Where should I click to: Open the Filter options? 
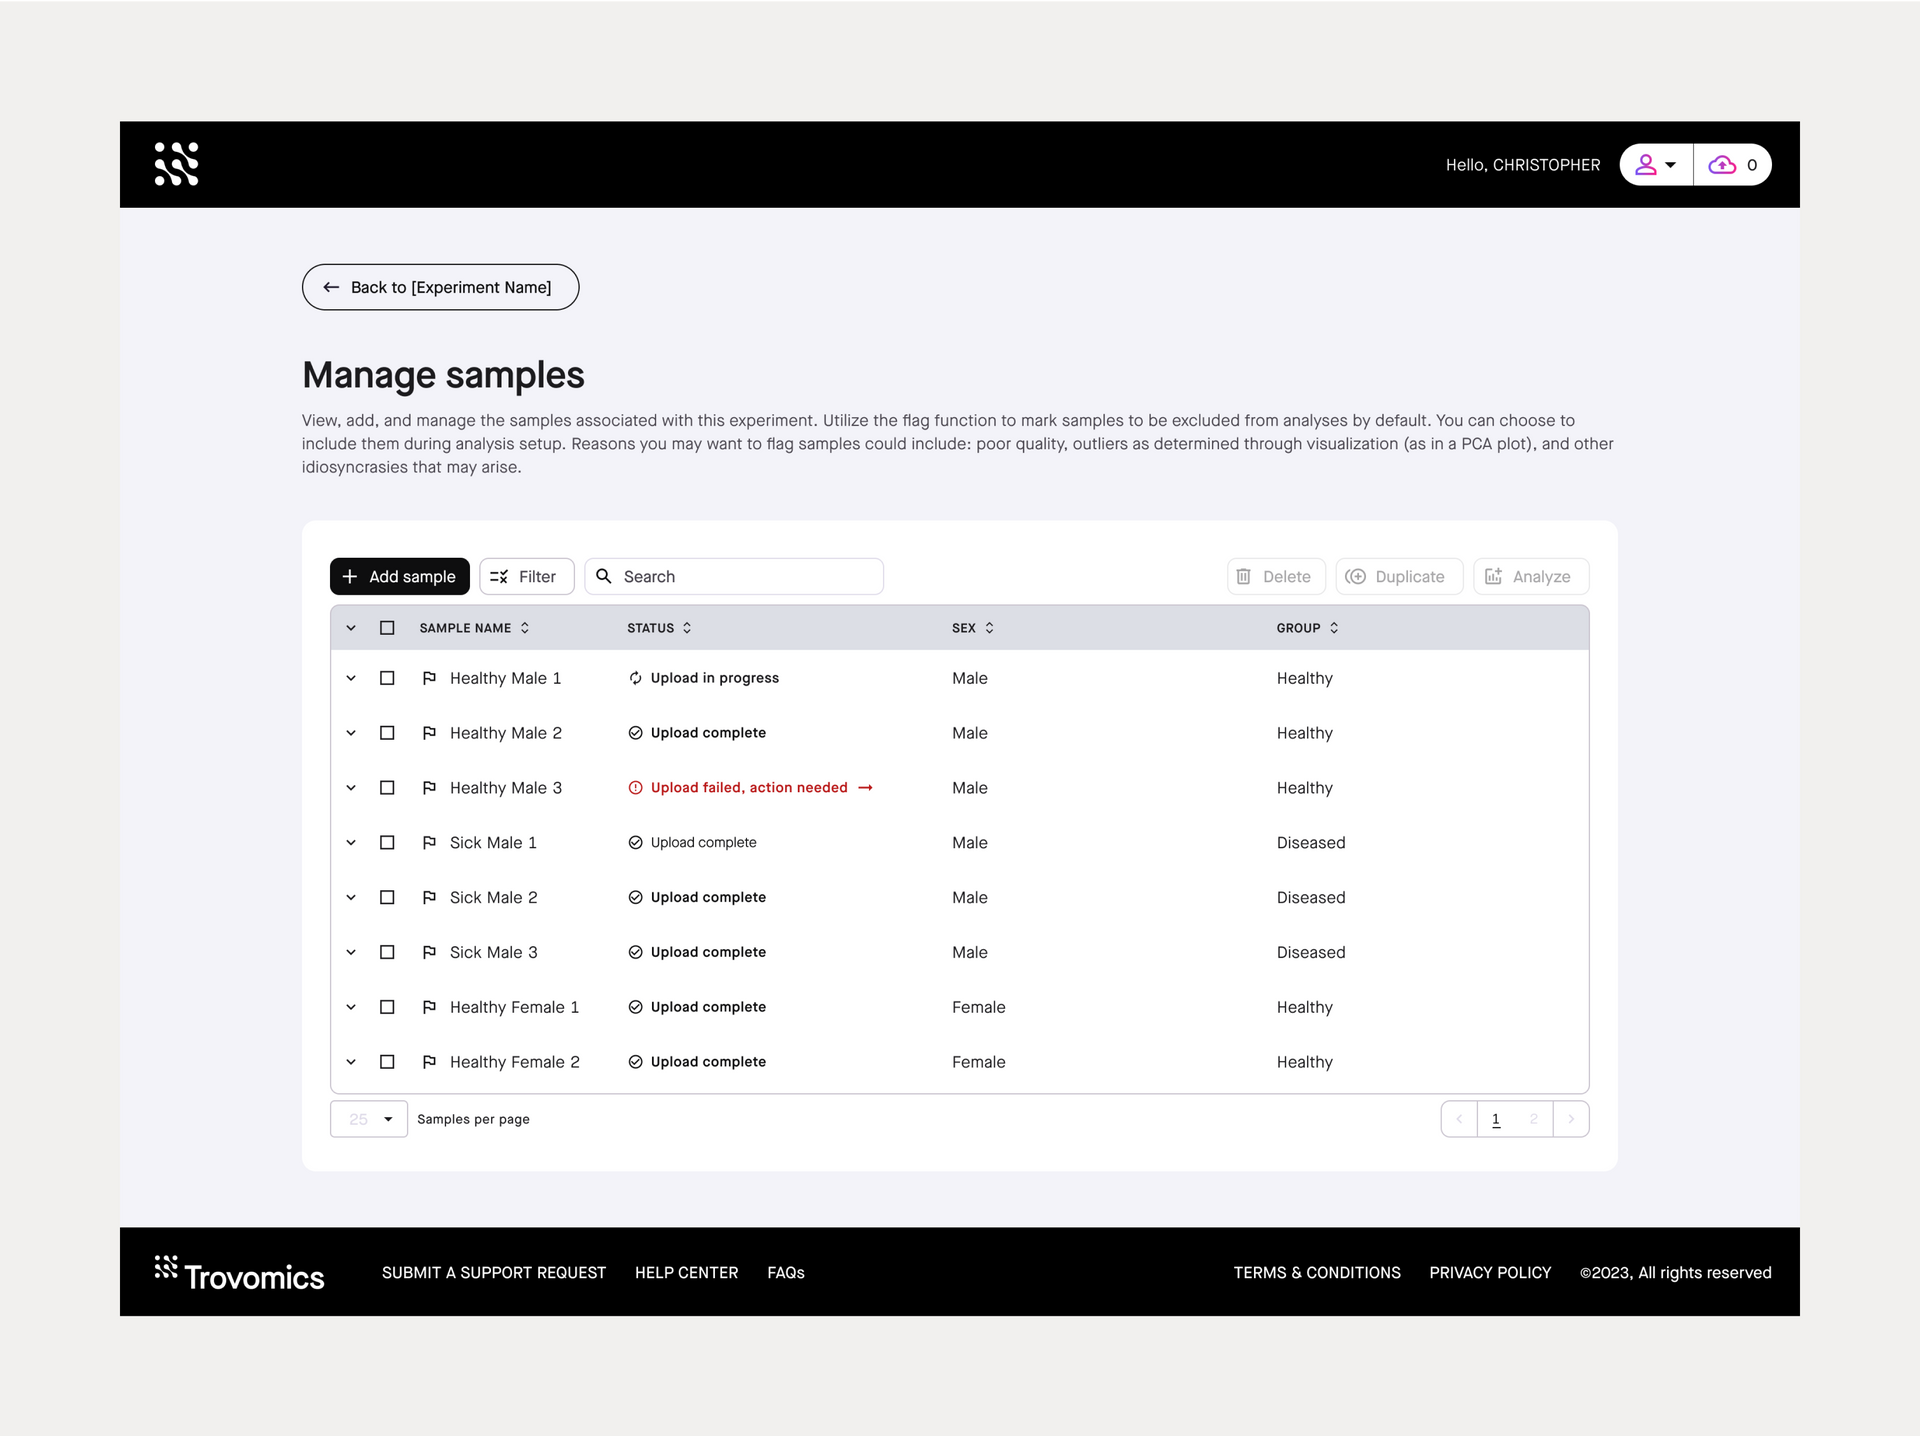point(526,576)
